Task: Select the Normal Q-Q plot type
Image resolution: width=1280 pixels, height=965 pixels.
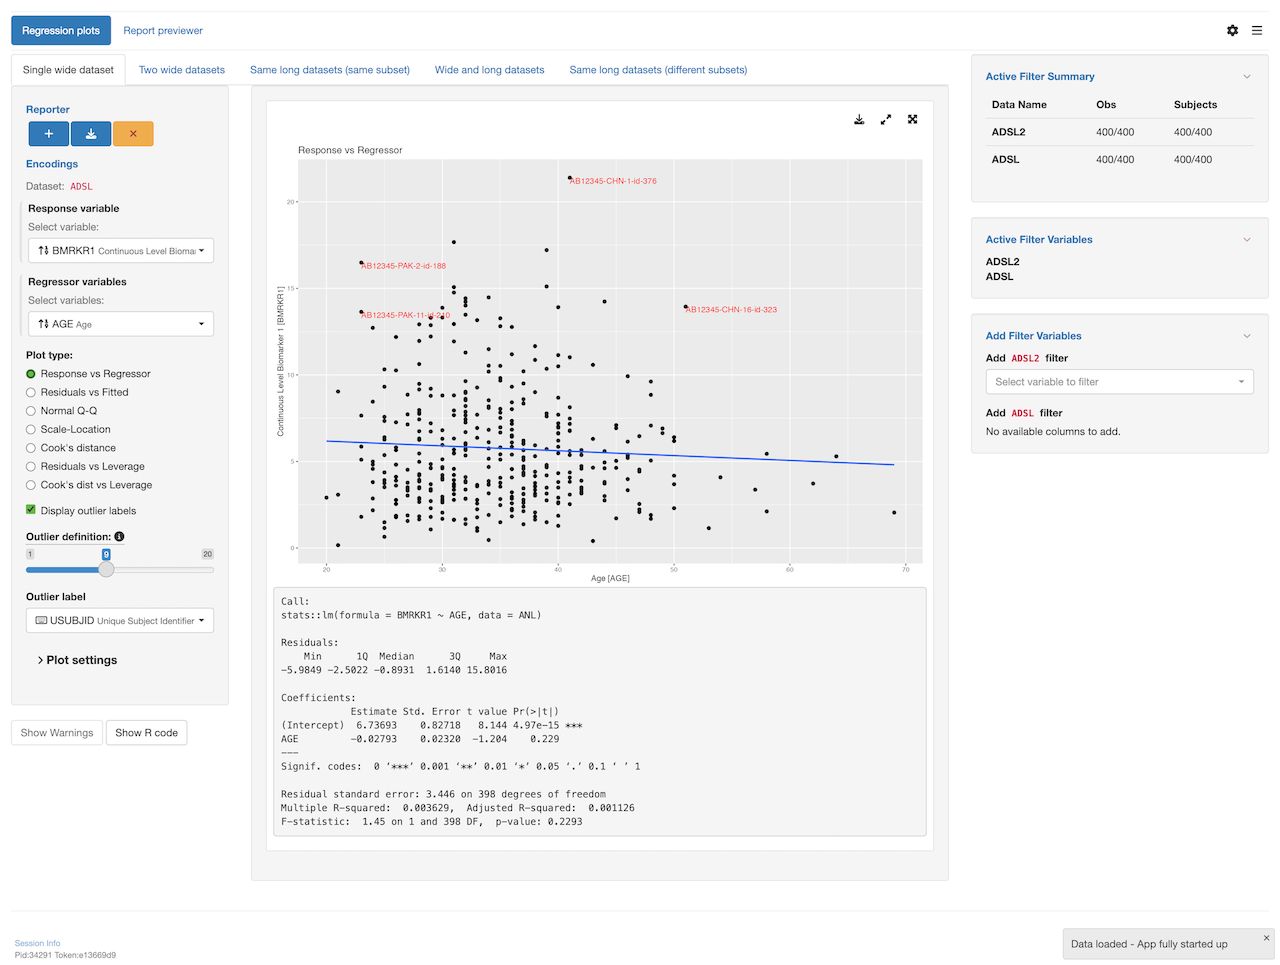Action: click(31, 411)
